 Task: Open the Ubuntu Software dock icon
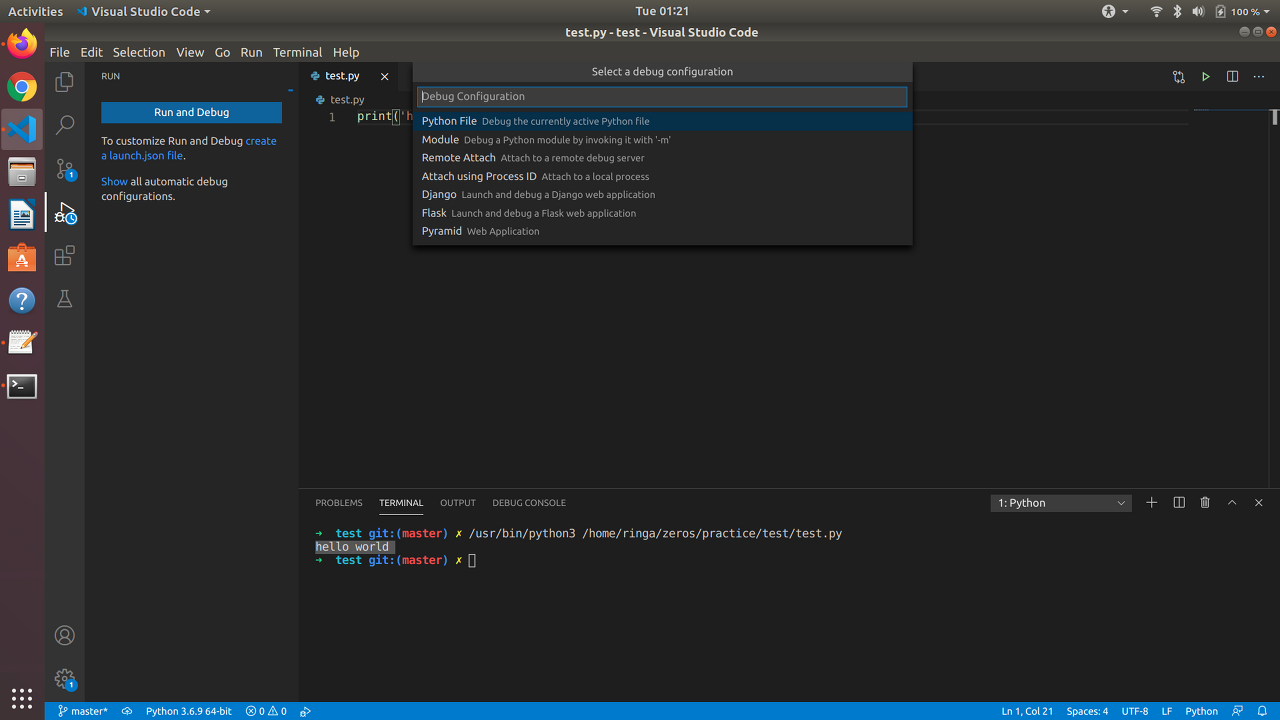tap(22, 258)
